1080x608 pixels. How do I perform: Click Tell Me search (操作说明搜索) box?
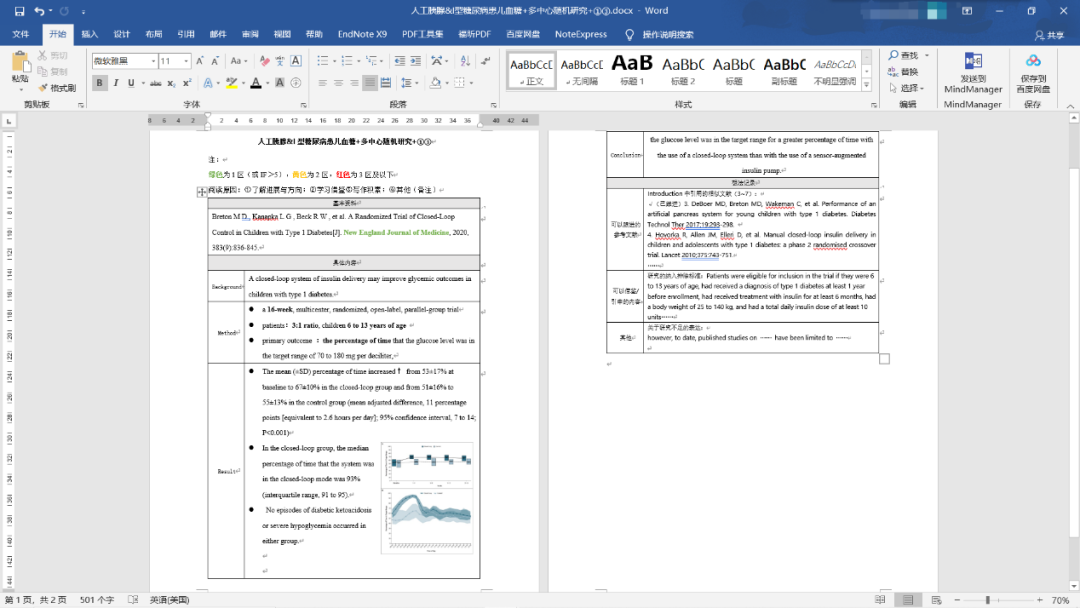click(x=660, y=34)
